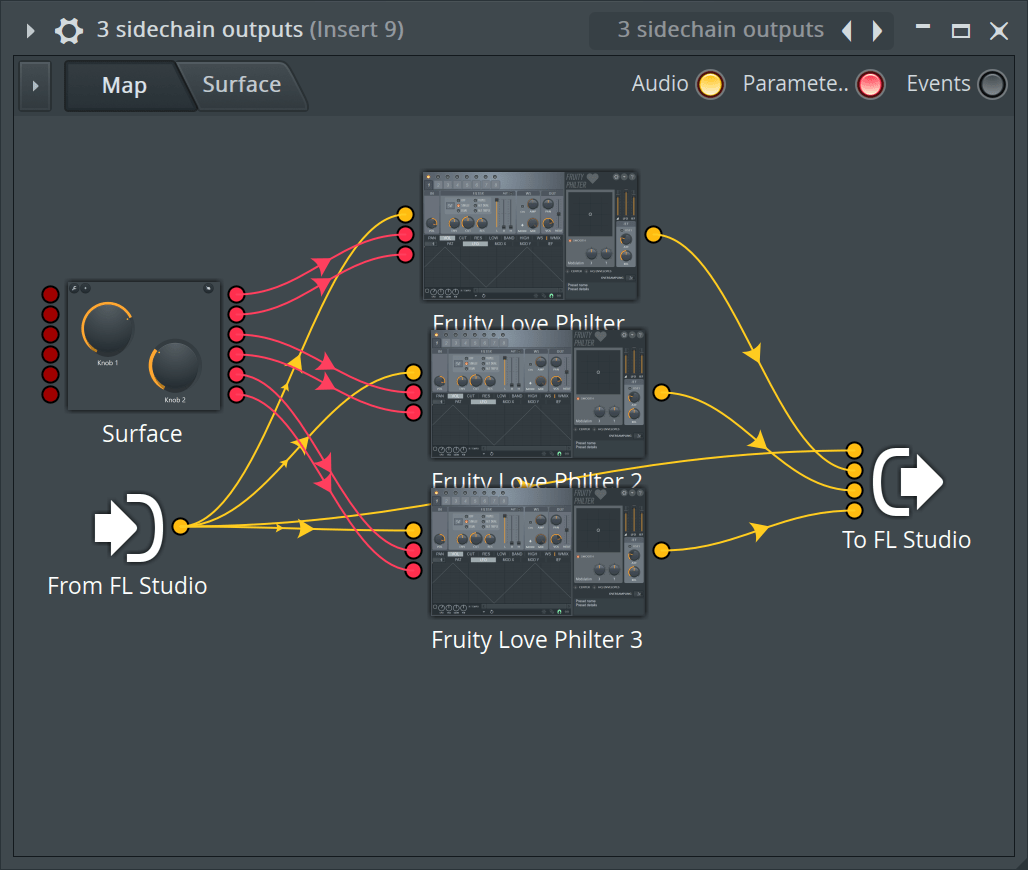Toggle the Audio connections visibility
The height and width of the screenshot is (870, 1028).
click(x=710, y=85)
